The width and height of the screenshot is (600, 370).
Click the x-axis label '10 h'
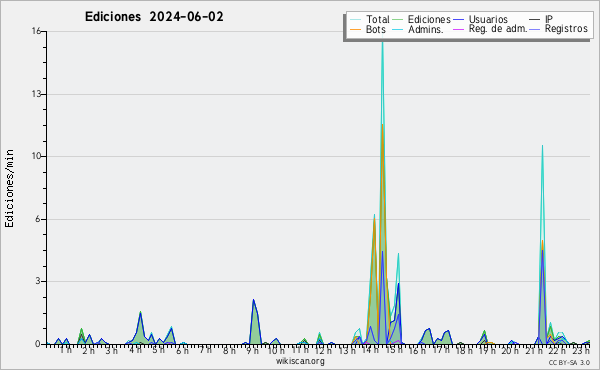[276, 350]
